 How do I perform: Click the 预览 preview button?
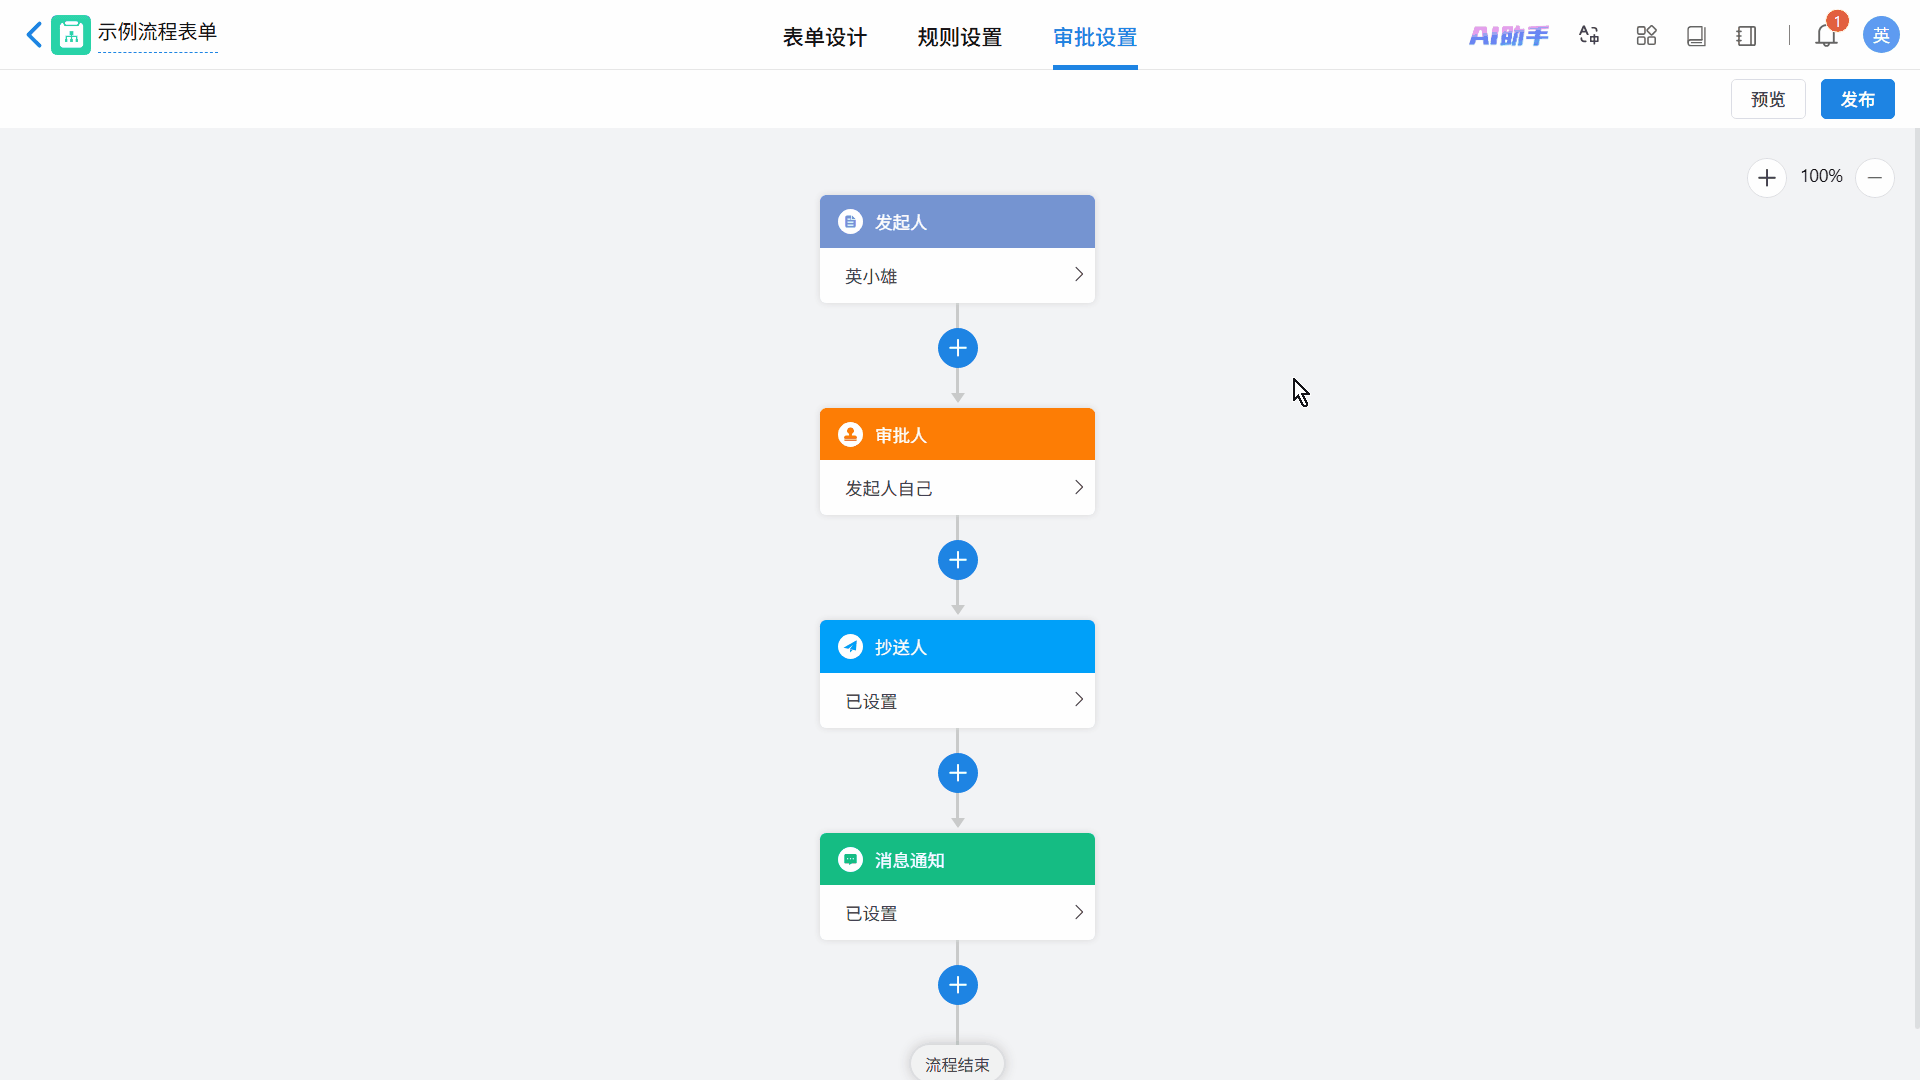1767,99
